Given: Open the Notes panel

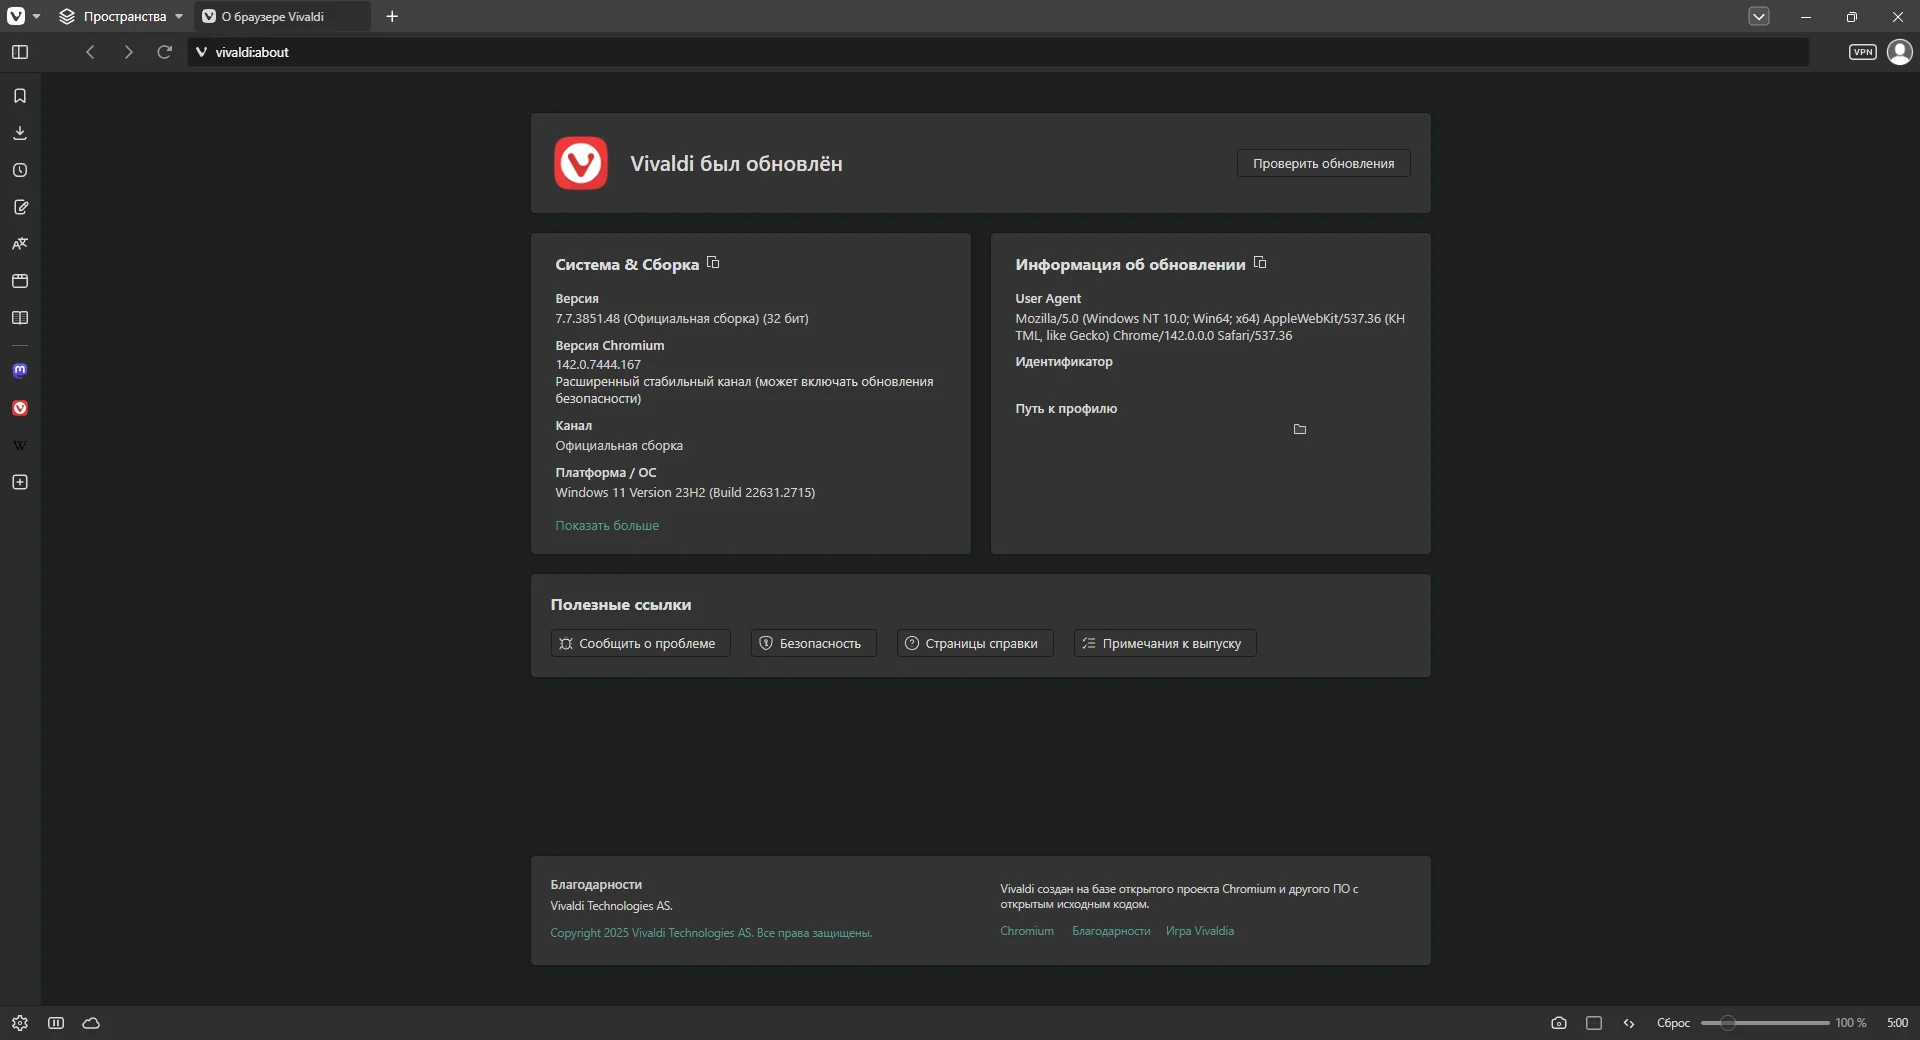Looking at the screenshot, I should point(20,207).
